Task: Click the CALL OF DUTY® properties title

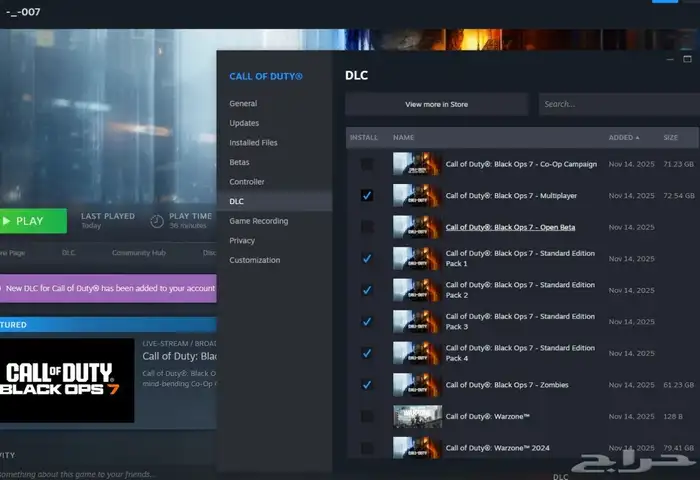Action: click(x=266, y=76)
